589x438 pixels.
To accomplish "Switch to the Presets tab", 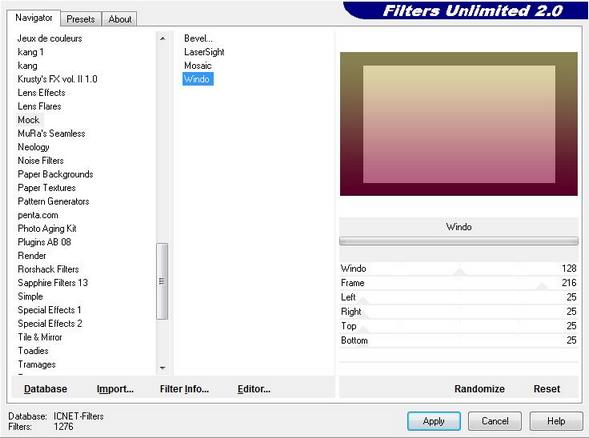I will point(80,19).
